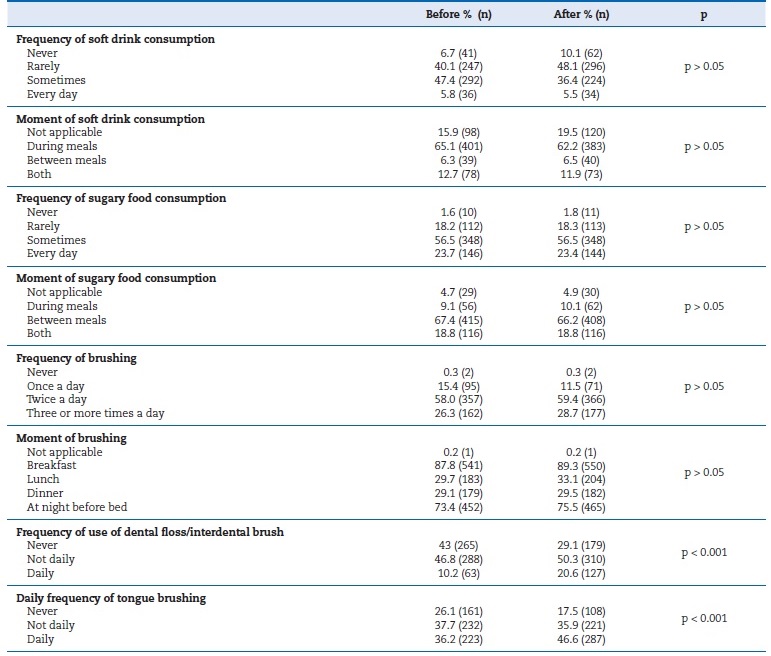The width and height of the screenshot is (771, 656).
Task: Click the value '87.8 (541)'
Action: coord(454,466)
